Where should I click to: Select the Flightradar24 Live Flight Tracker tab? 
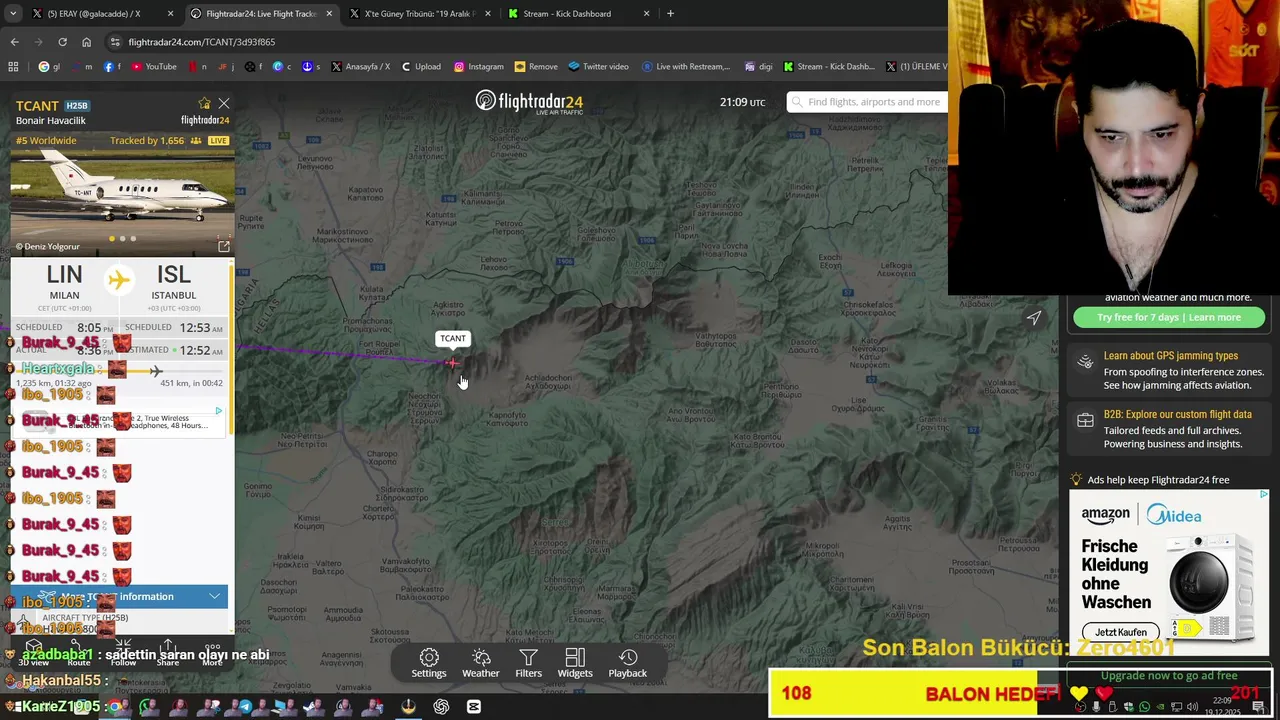pyautogui.click(x=260, y=14)
